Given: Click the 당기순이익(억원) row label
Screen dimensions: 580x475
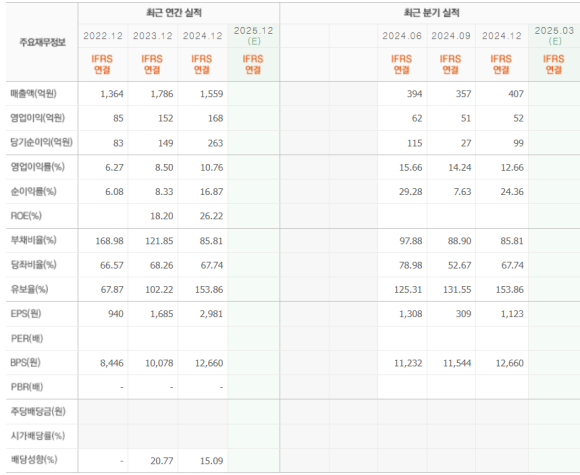Looking at the screenshot, I should click(x=41, y=142).
